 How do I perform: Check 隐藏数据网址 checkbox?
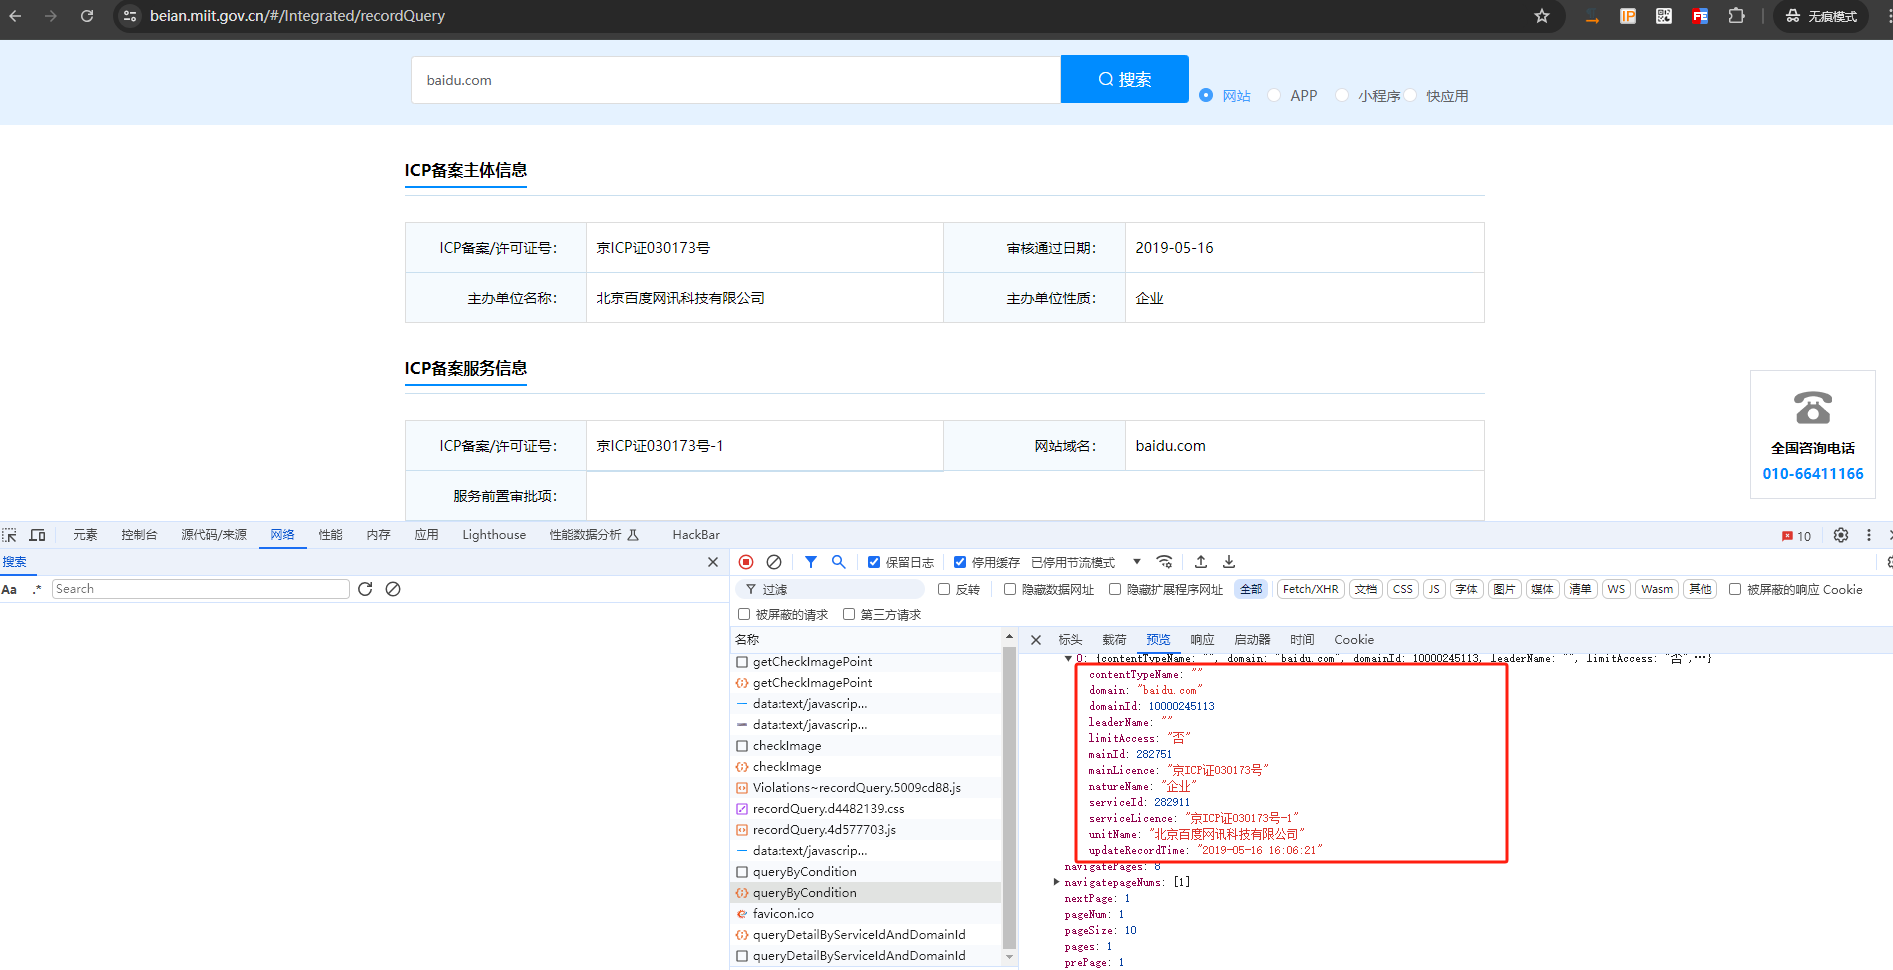tap(1010, 589)
